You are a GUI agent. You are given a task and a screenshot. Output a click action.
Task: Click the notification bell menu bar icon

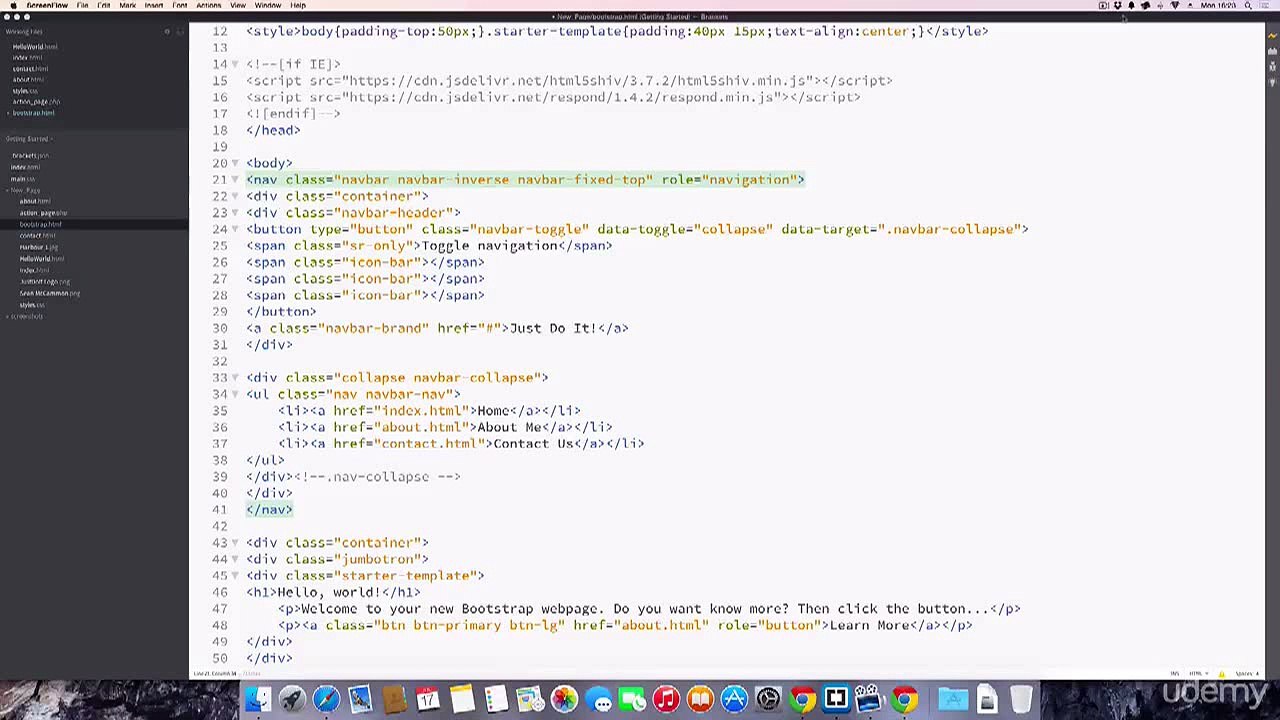1131,6
